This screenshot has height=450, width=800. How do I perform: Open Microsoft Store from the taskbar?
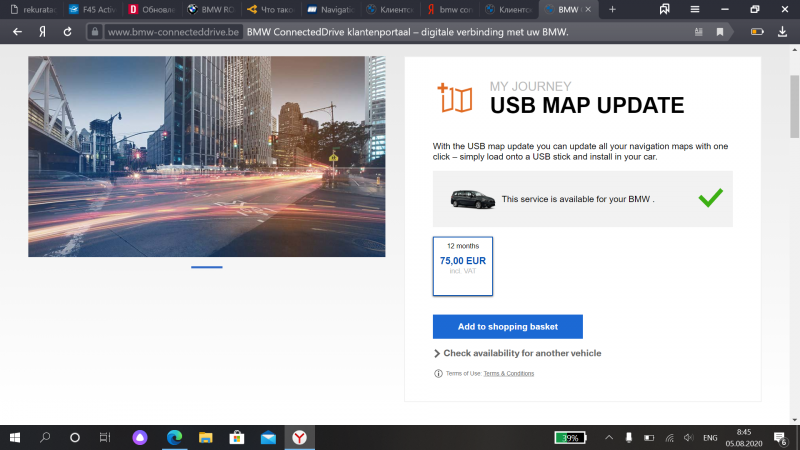[x=237, y=437]
